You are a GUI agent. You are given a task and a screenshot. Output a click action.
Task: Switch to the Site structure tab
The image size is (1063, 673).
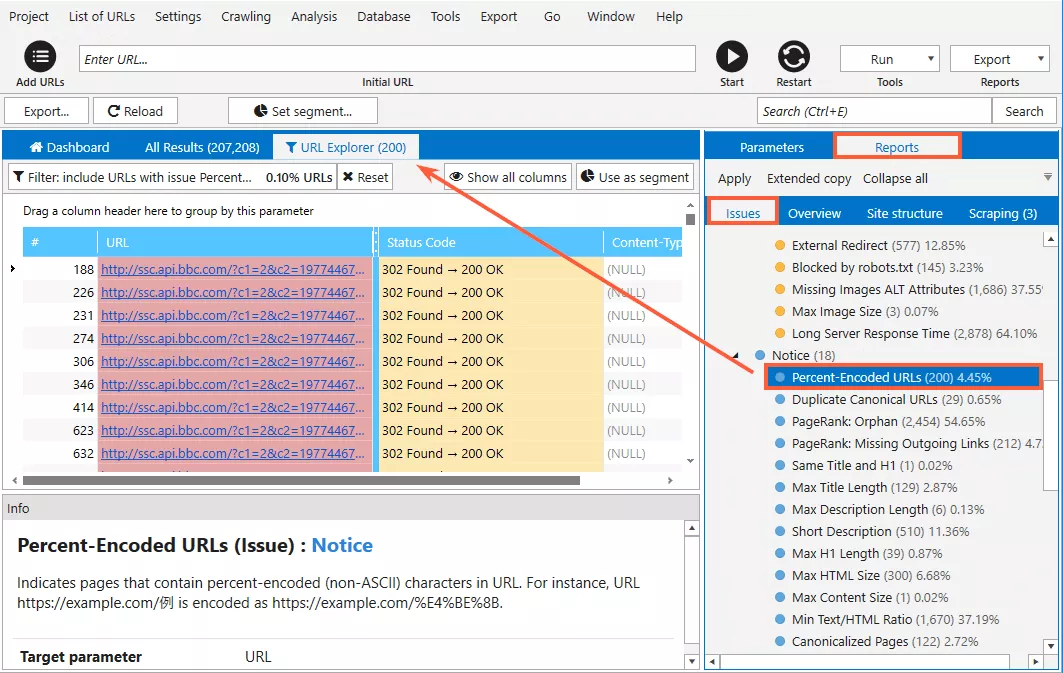coord(904,213)
